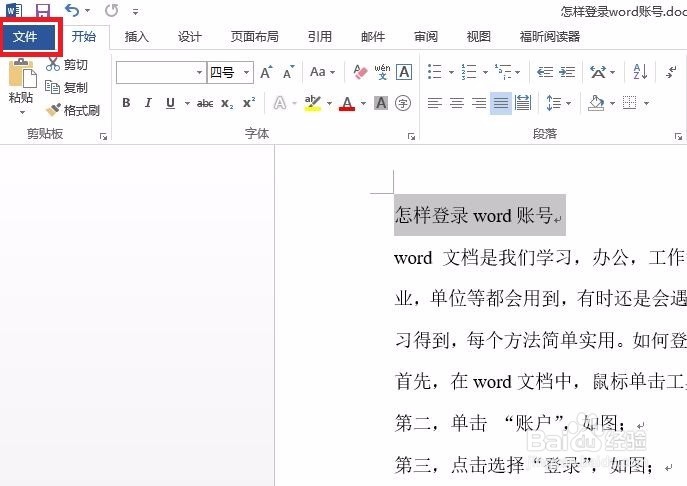687x486 pixels.
Task: Open the Undo history dropdown arrow
Action: [88, 11]
